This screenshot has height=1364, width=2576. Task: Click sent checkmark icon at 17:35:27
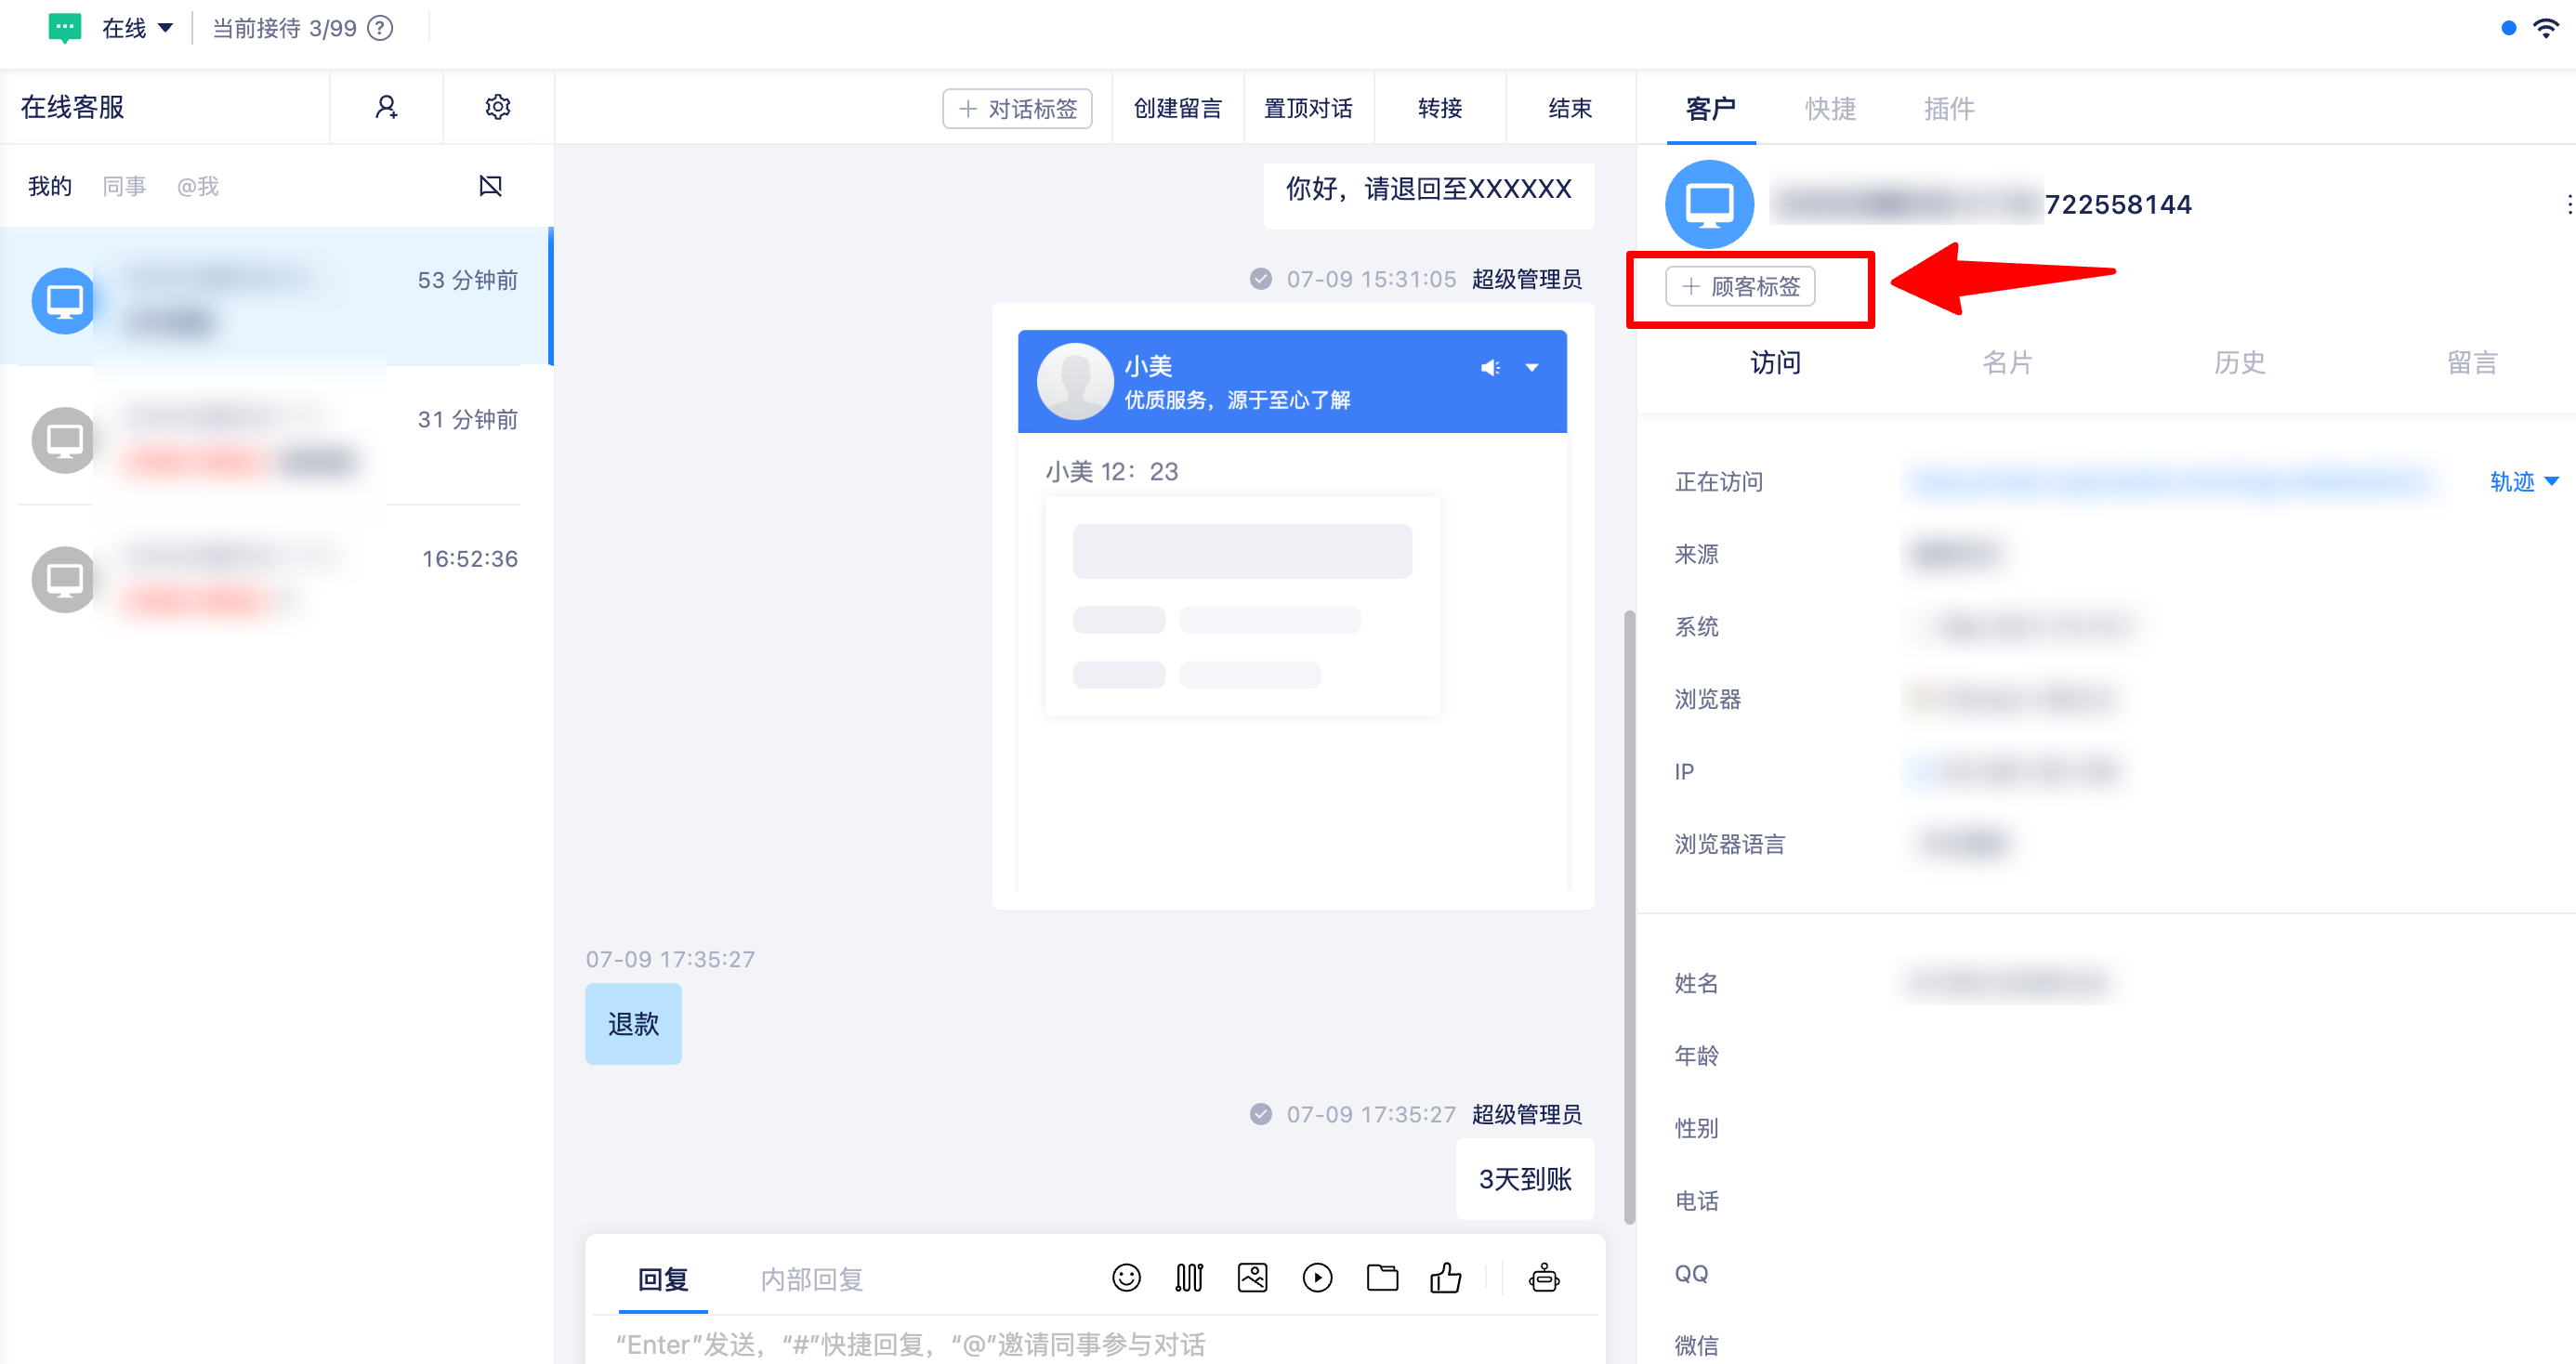pyautogui.click(x=1260, y=1114)
